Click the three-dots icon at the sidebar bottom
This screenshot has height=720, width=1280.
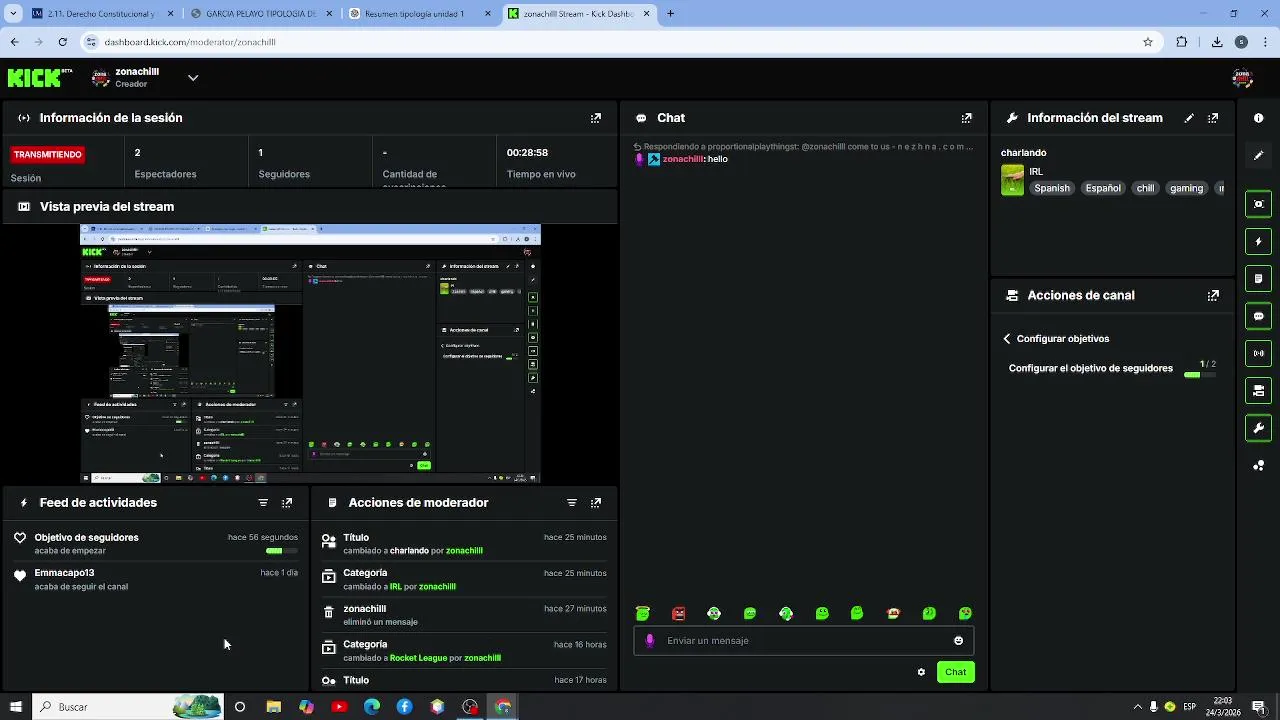(1258, 465)
